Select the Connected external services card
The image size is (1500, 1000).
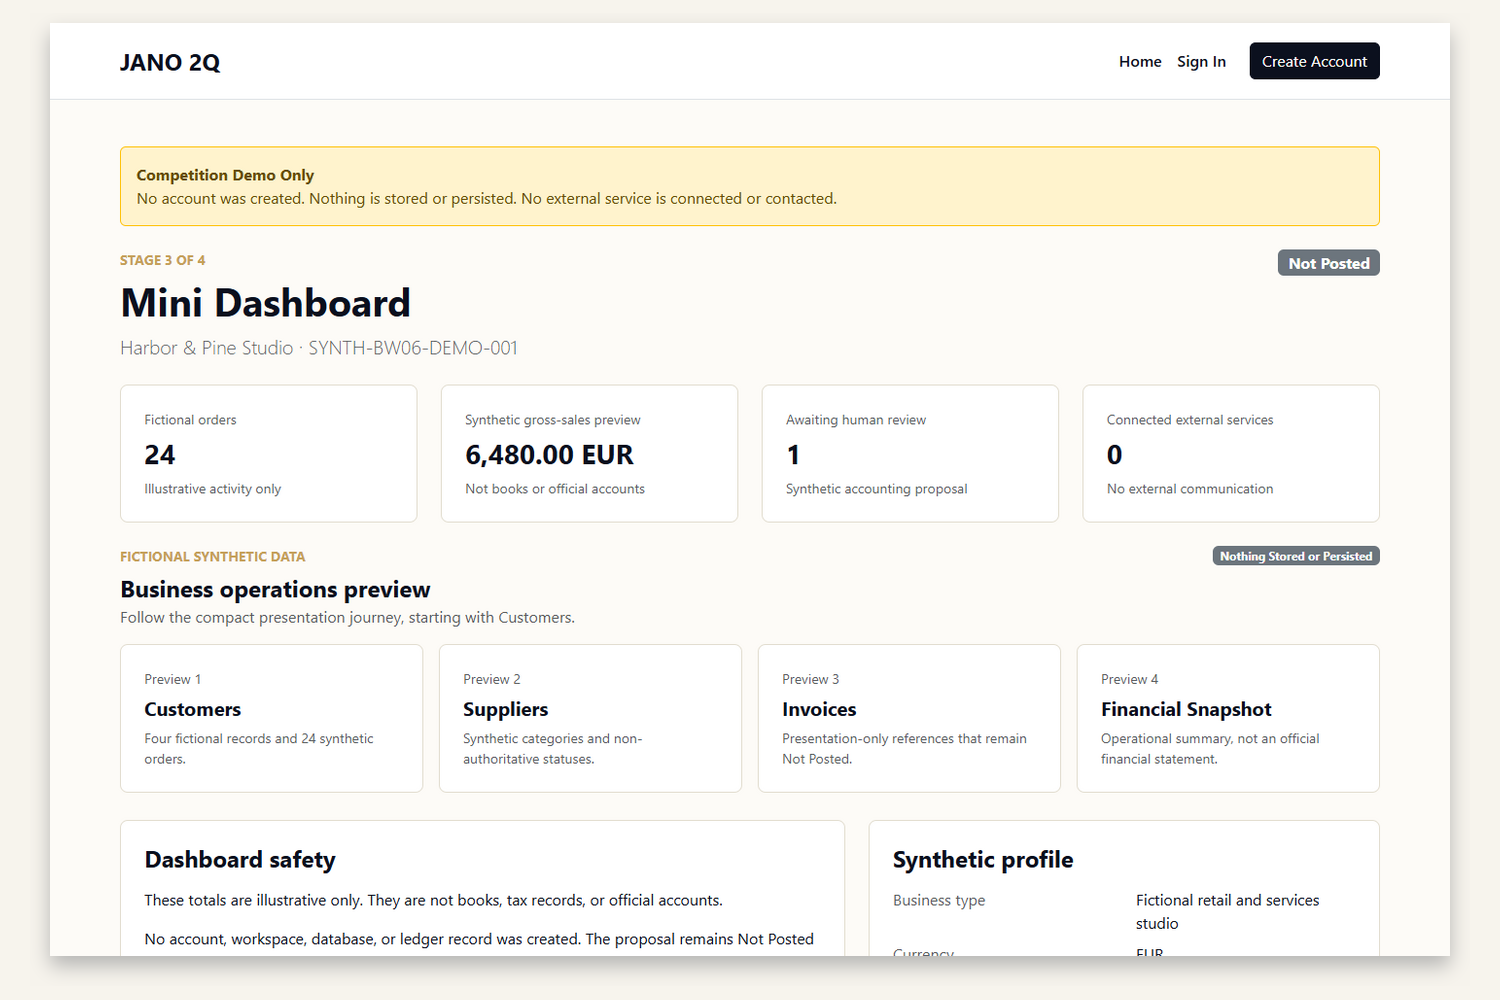point(1231,453)
